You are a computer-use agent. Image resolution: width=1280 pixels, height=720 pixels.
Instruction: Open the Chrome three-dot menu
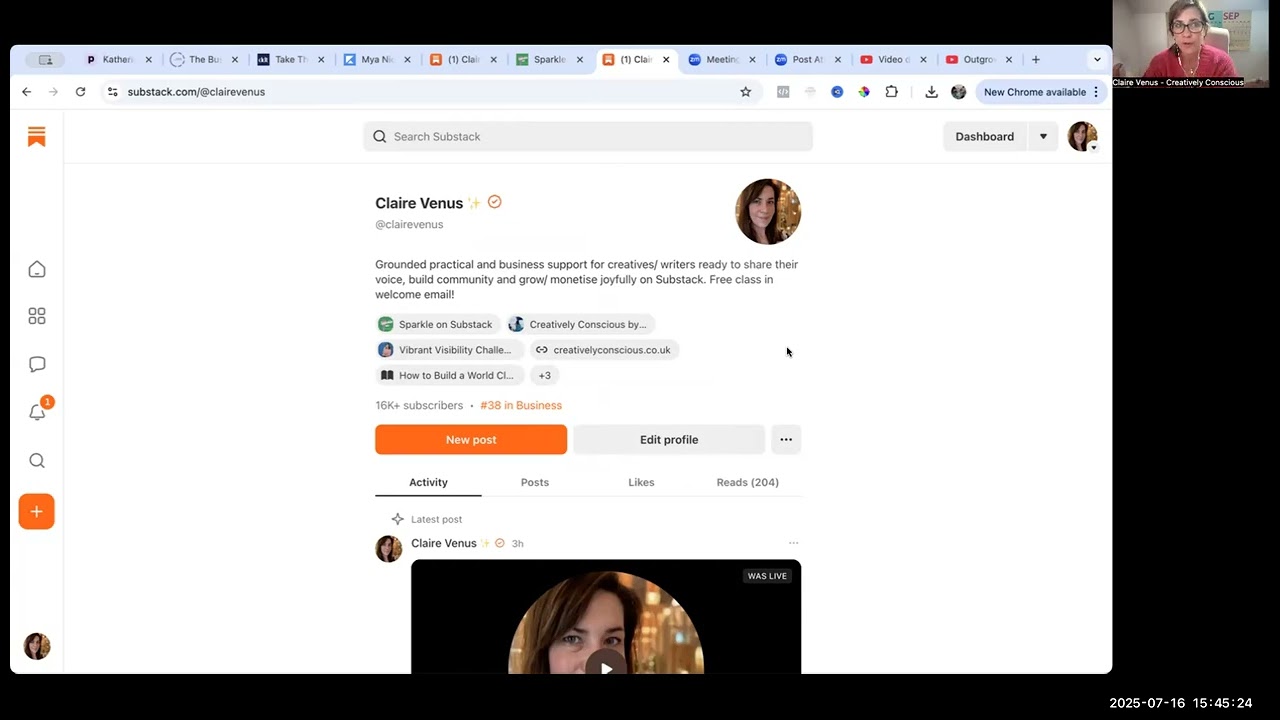pyautogui.click(x=1096, y=92)
